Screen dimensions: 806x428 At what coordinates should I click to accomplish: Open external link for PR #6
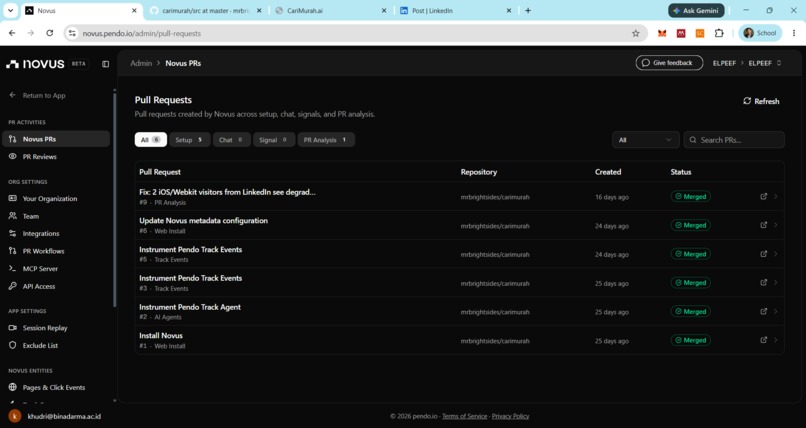point(763,225)
